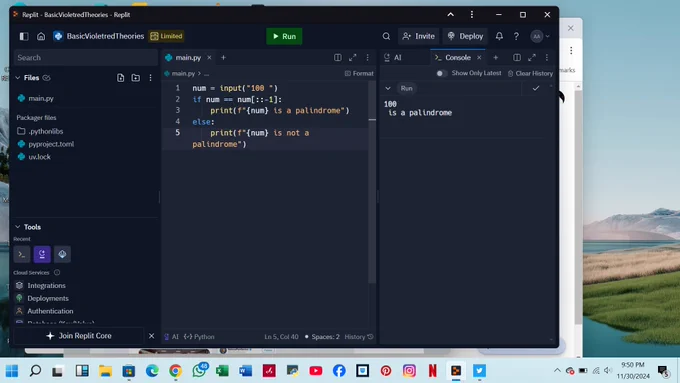Toggle Show Only Latest switch
This screenshot has height=383, width=680.
click(441, 73)
